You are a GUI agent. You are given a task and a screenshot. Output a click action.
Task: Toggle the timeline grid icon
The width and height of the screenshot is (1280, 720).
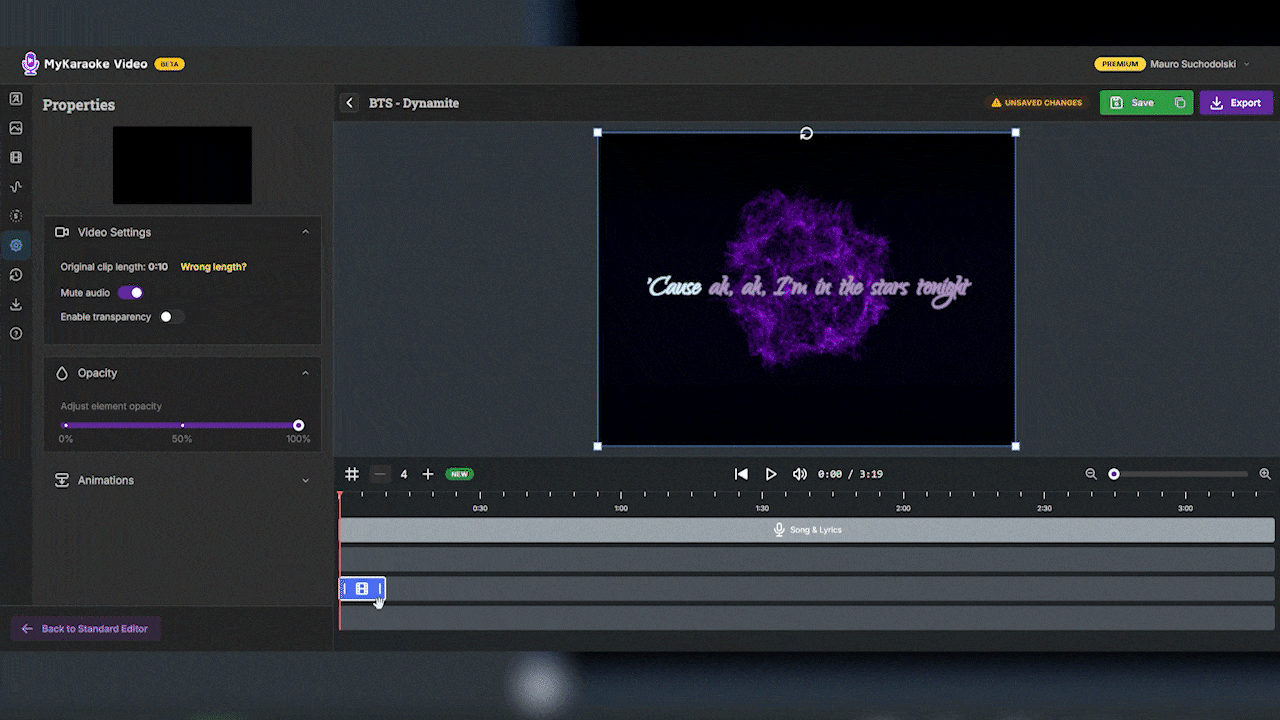352,474
